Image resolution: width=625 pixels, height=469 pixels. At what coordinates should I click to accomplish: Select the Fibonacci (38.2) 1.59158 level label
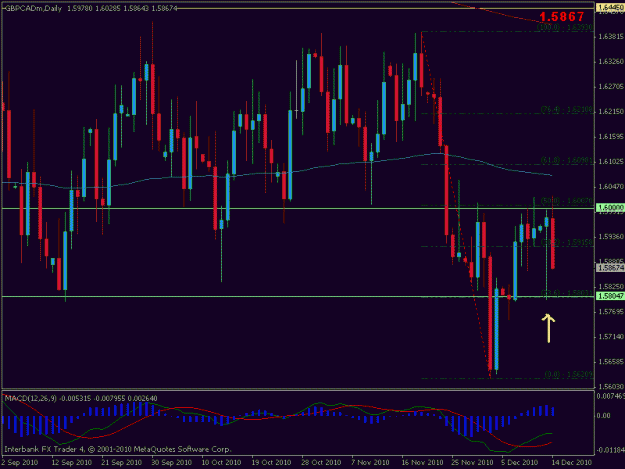pyautogui.click(x=567, y=242)
